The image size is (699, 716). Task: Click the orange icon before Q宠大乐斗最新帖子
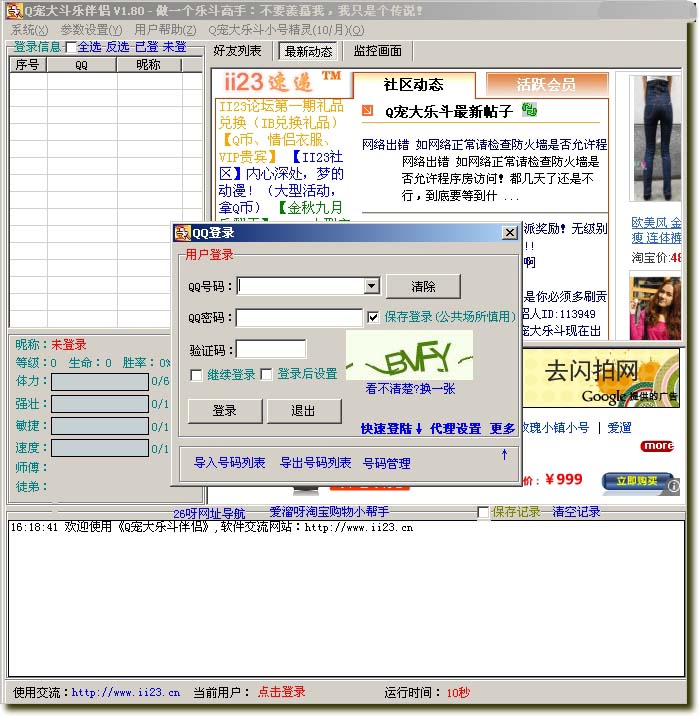pyautogui.click(x=369, y=111)
